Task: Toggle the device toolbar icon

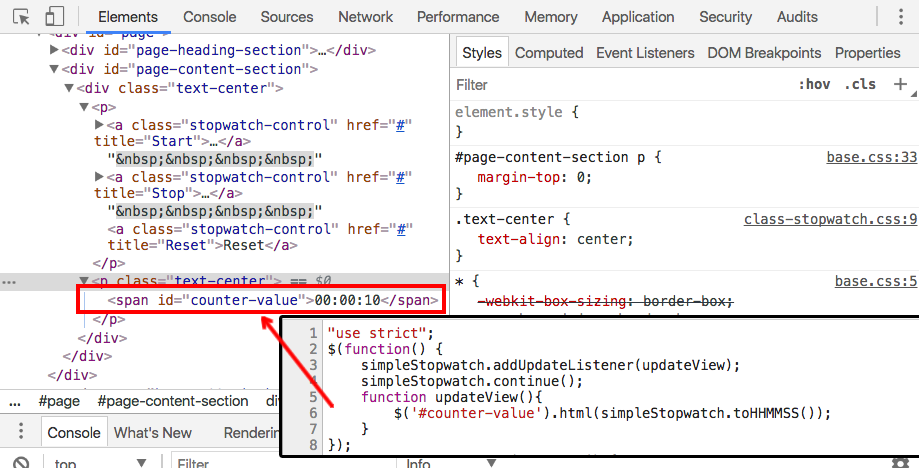Action: [54, 17]
